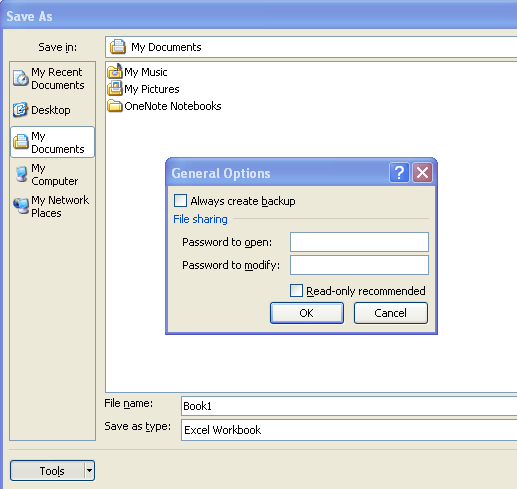Image resolution: width=517 pixels, height=489 pixels.
Task: Enable Always create backup checkbox
Action: point(180,201)
